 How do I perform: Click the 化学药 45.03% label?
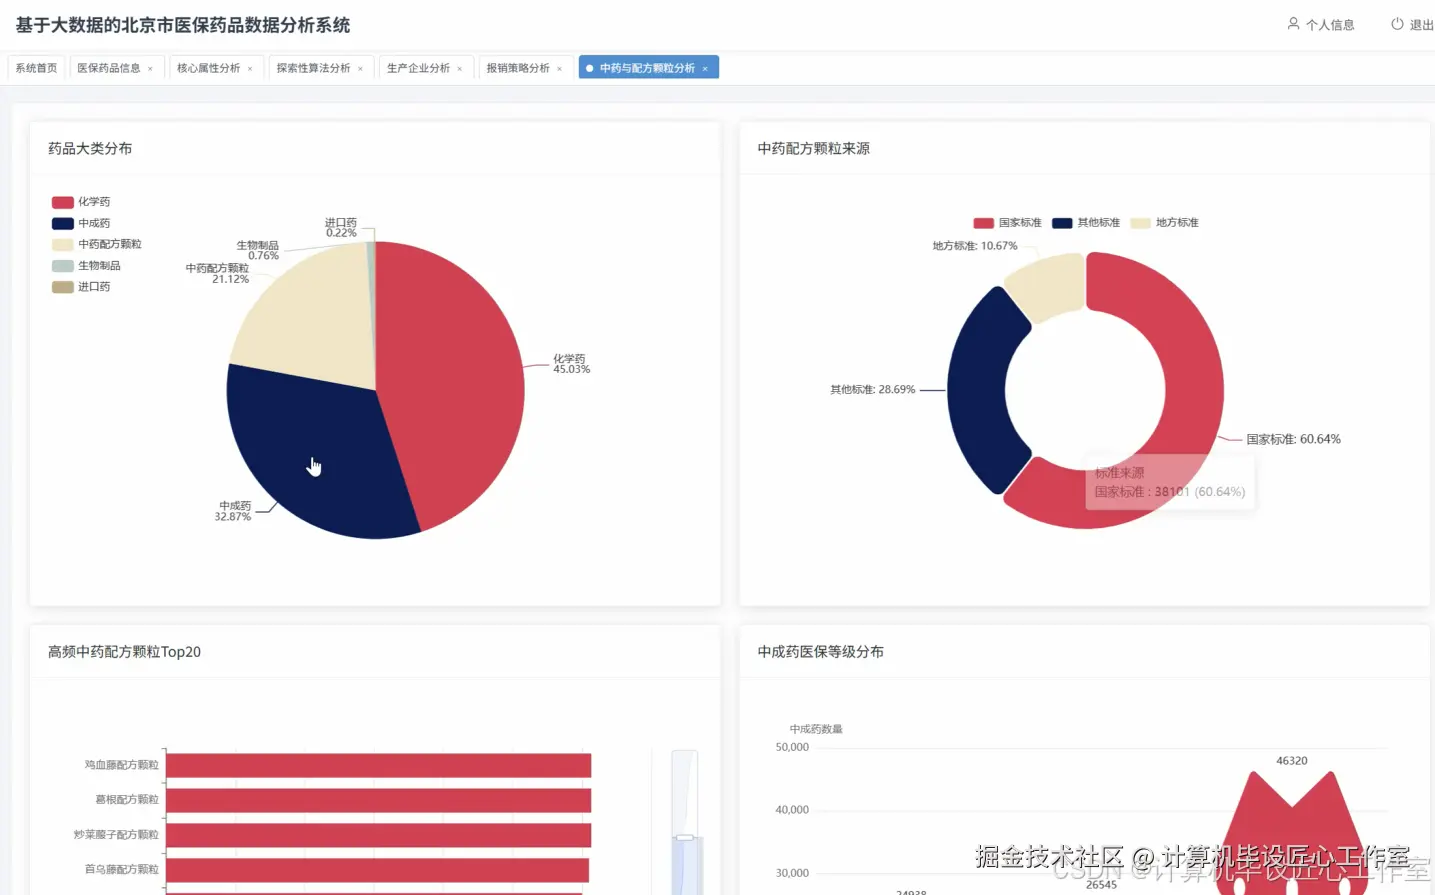point(571,364)
